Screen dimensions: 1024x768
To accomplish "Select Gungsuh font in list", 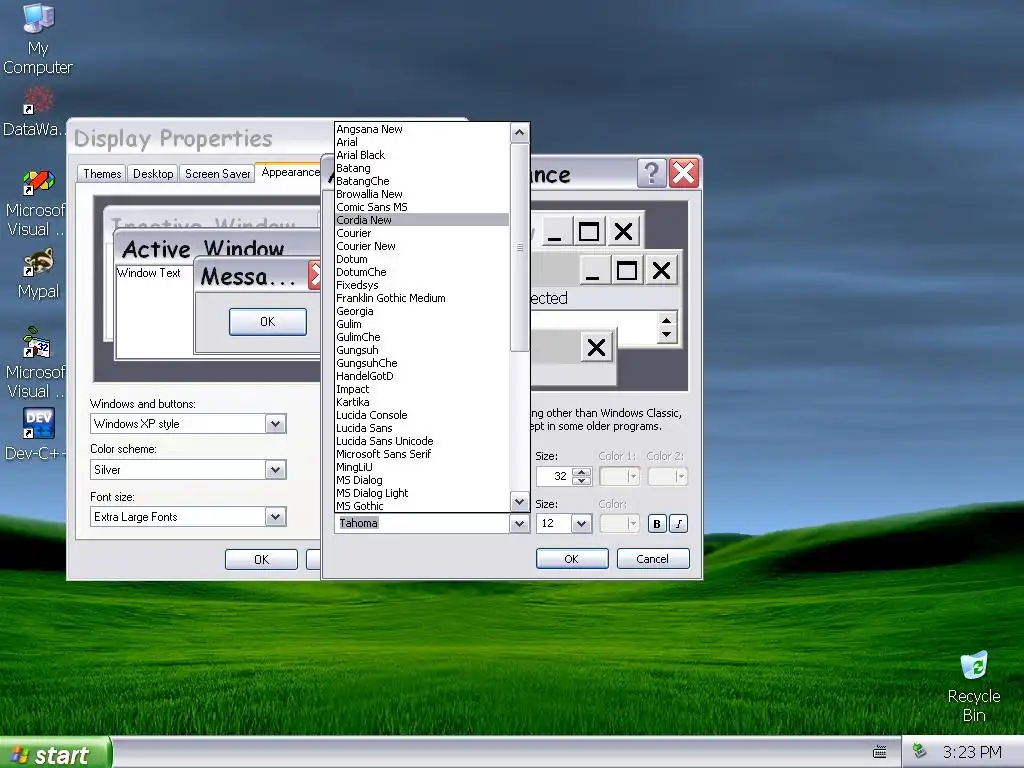I will (422, 350).
